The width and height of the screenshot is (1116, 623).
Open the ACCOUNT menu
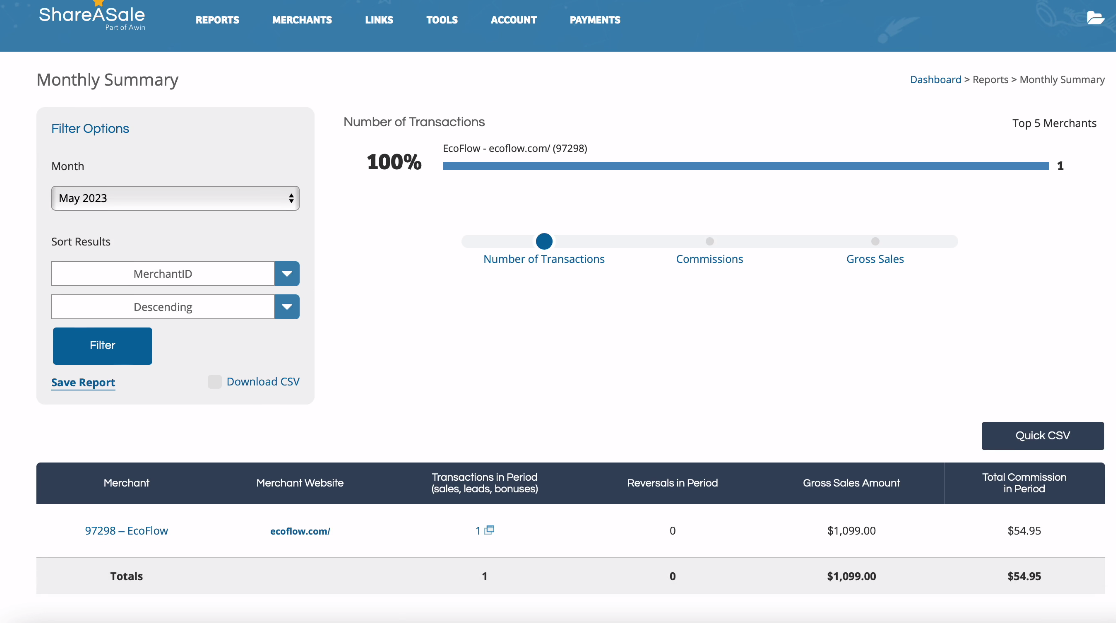pos(513,20)
